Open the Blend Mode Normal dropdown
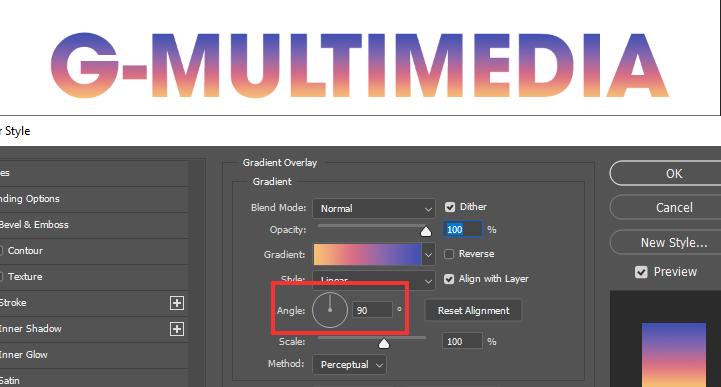 click(x=374, y=208)
